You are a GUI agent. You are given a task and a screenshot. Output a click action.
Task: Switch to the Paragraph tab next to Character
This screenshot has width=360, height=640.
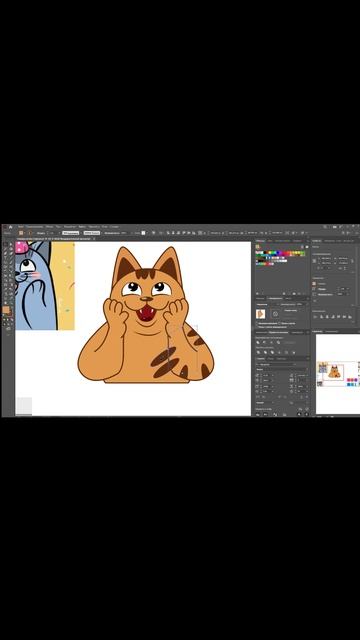click(x=271, y=359)
